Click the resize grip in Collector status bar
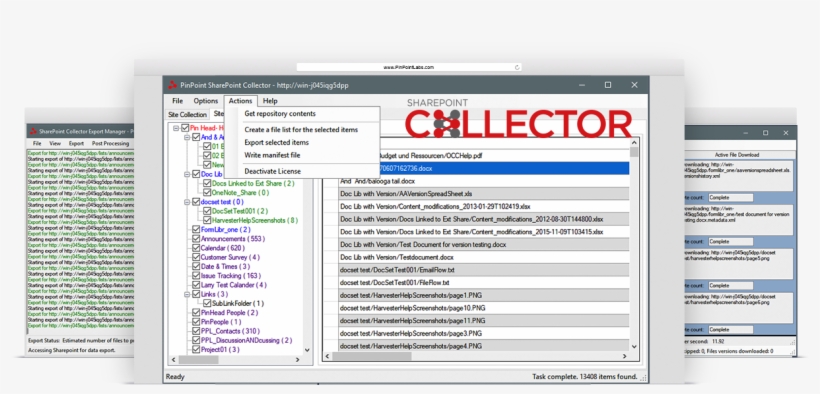Screen dimensions: 820x394 [x=644, y=377]
